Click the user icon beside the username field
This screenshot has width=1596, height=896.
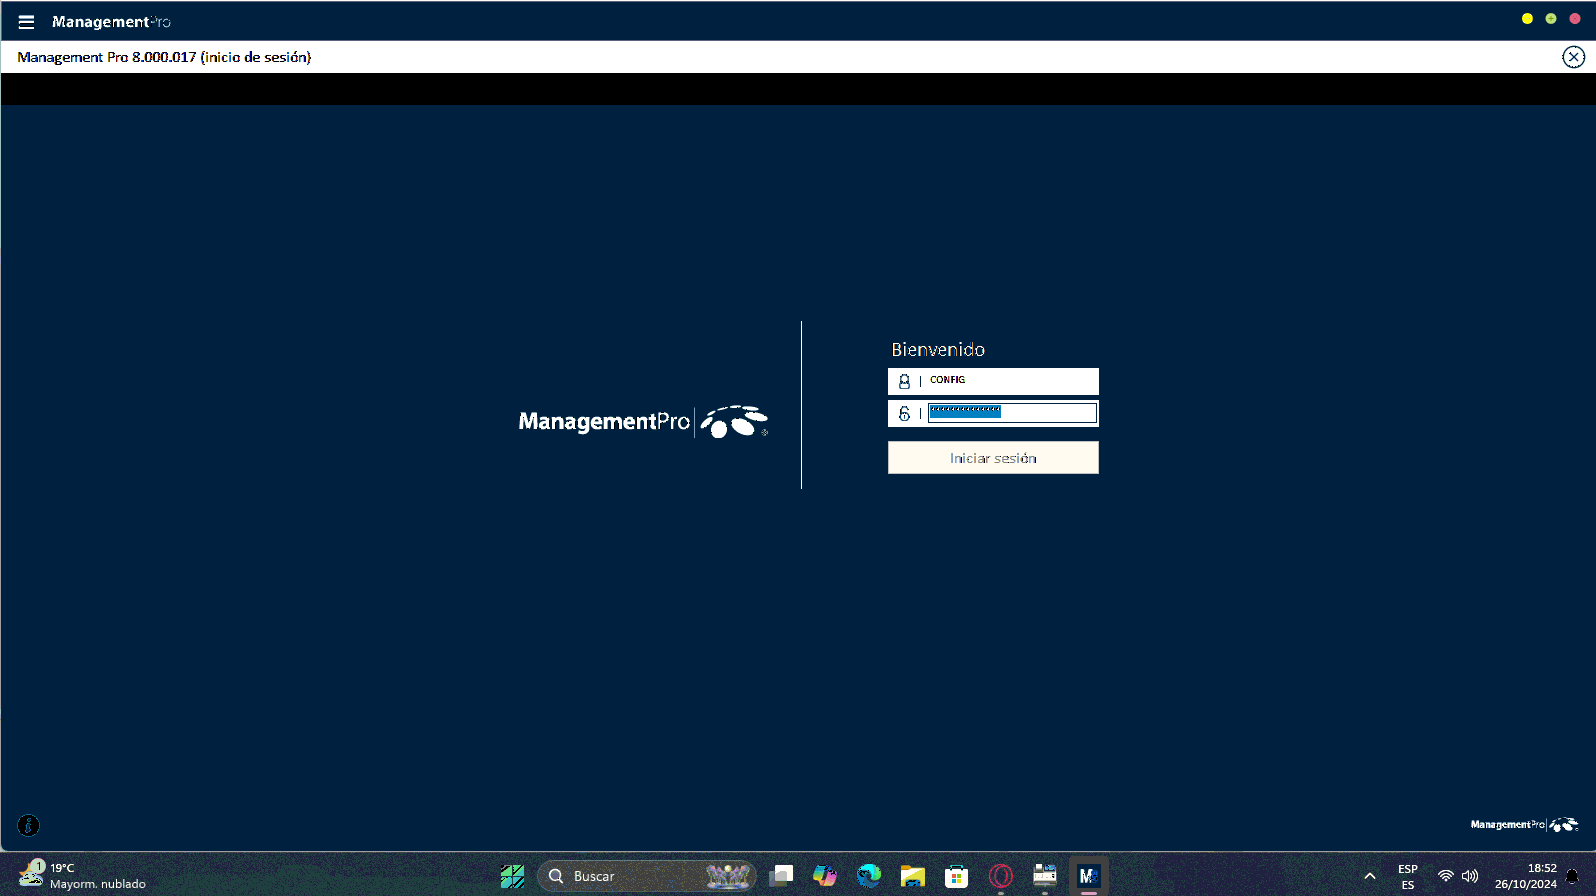pos(904,381)
